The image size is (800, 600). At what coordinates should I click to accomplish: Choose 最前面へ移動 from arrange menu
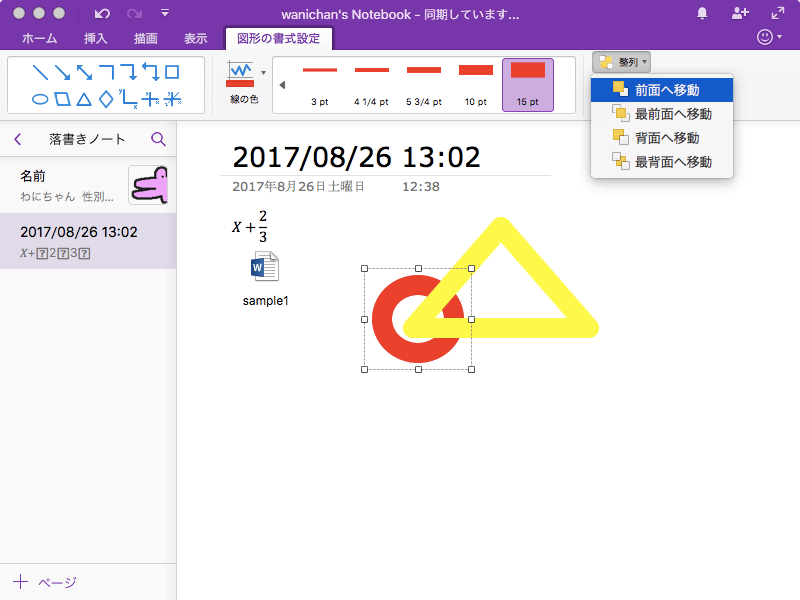(662, 114)
